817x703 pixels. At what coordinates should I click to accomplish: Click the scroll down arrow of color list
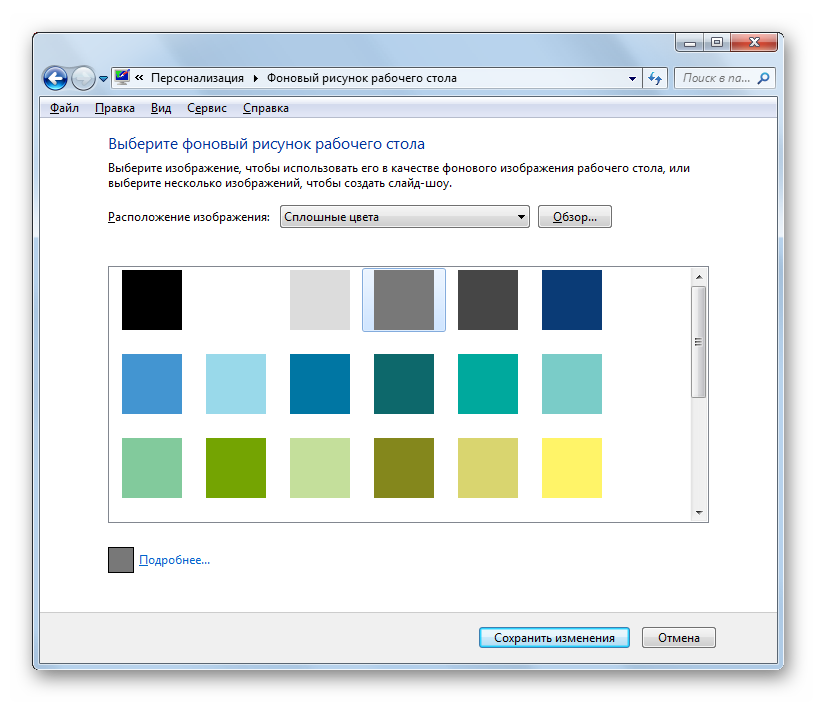tap(699, 513)
